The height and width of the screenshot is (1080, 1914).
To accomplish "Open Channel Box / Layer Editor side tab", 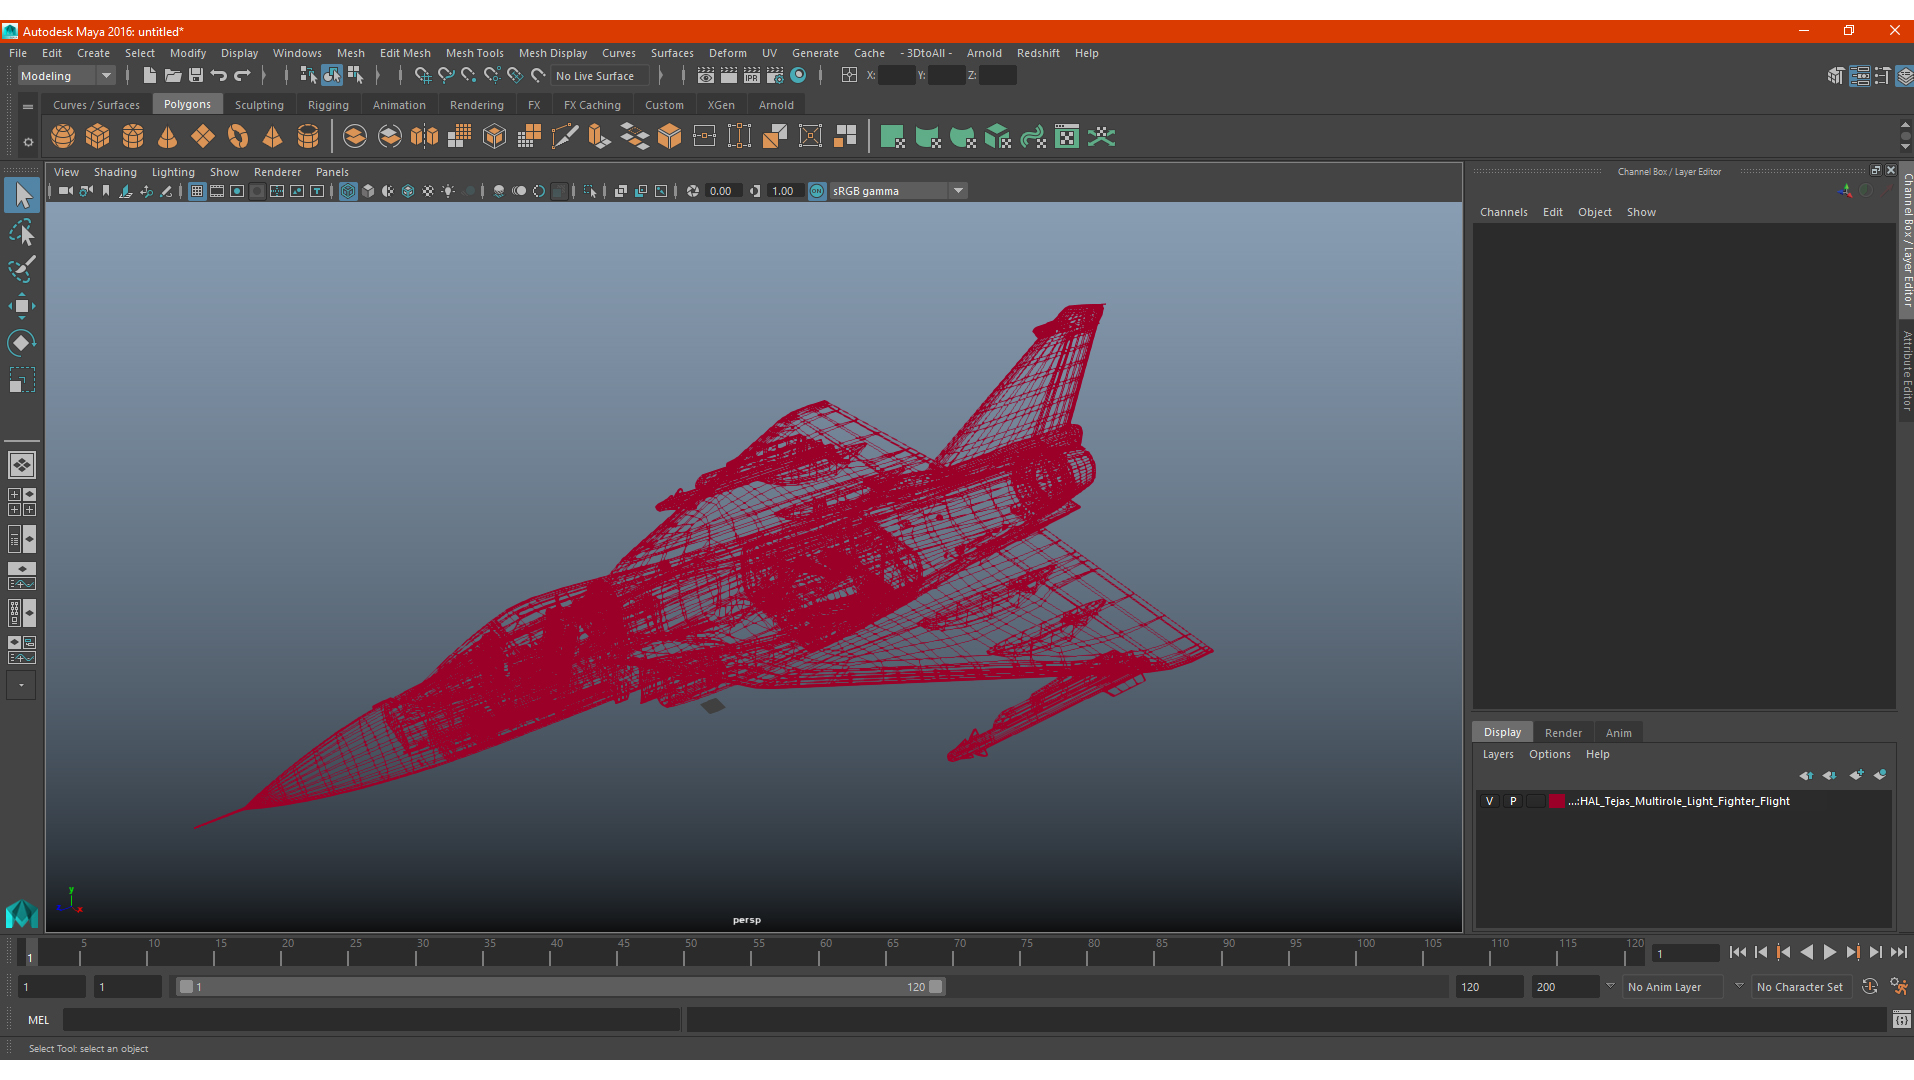I will coord(1907,239).
